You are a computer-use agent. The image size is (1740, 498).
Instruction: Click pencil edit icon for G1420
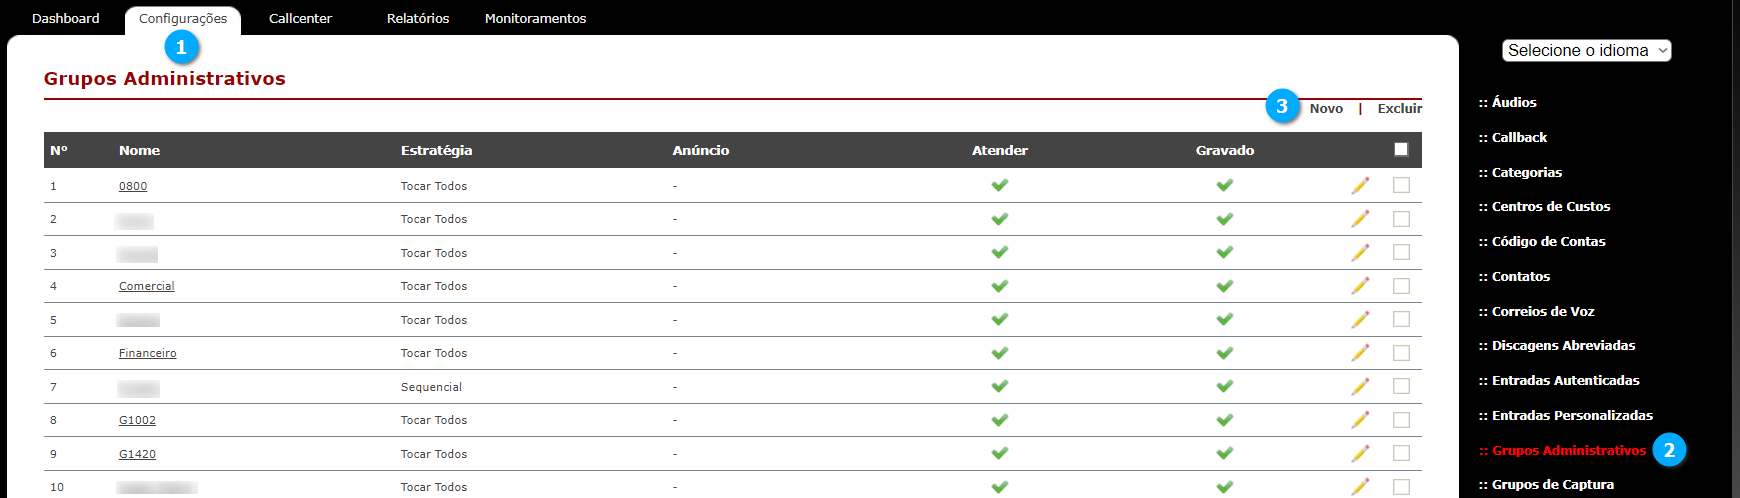1360,453
